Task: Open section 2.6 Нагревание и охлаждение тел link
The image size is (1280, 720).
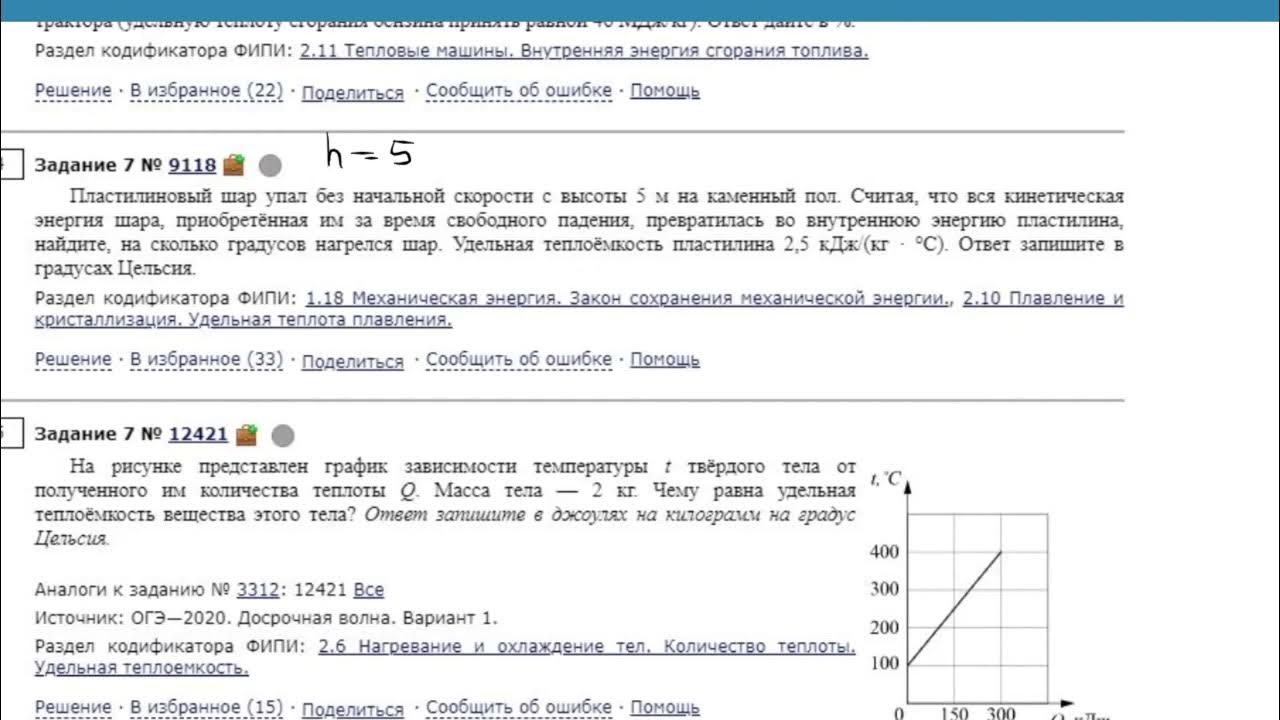Action: (445, 657)
